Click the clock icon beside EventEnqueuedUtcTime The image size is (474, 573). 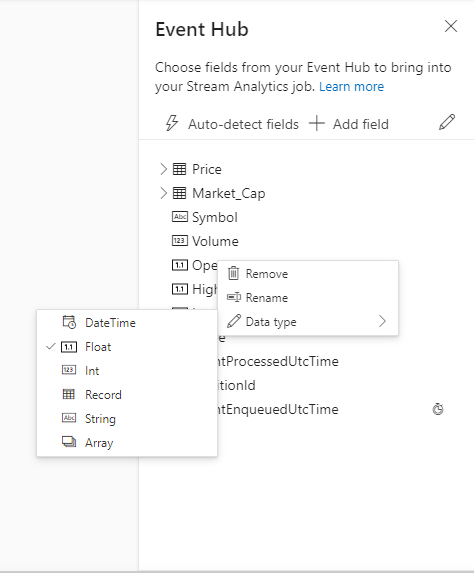click(438, 409)
